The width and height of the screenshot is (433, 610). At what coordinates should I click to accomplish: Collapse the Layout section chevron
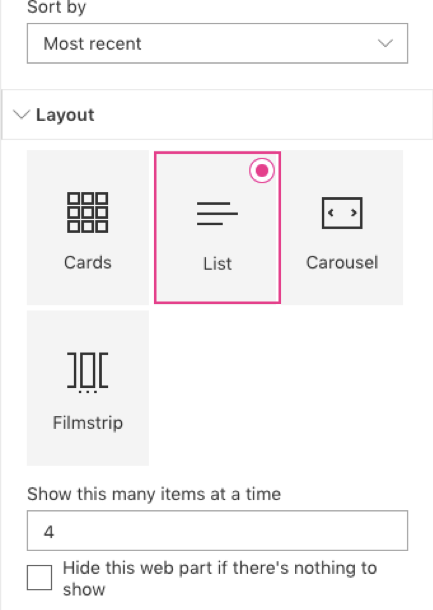21,114
